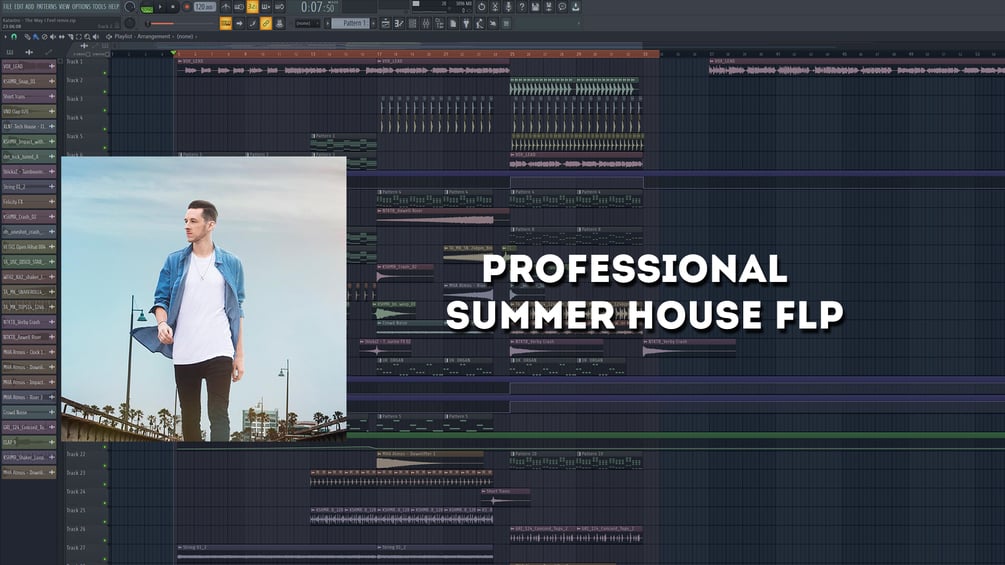The image size is (1005, 565).
Task: Click the red Record button
Action: 187,6
